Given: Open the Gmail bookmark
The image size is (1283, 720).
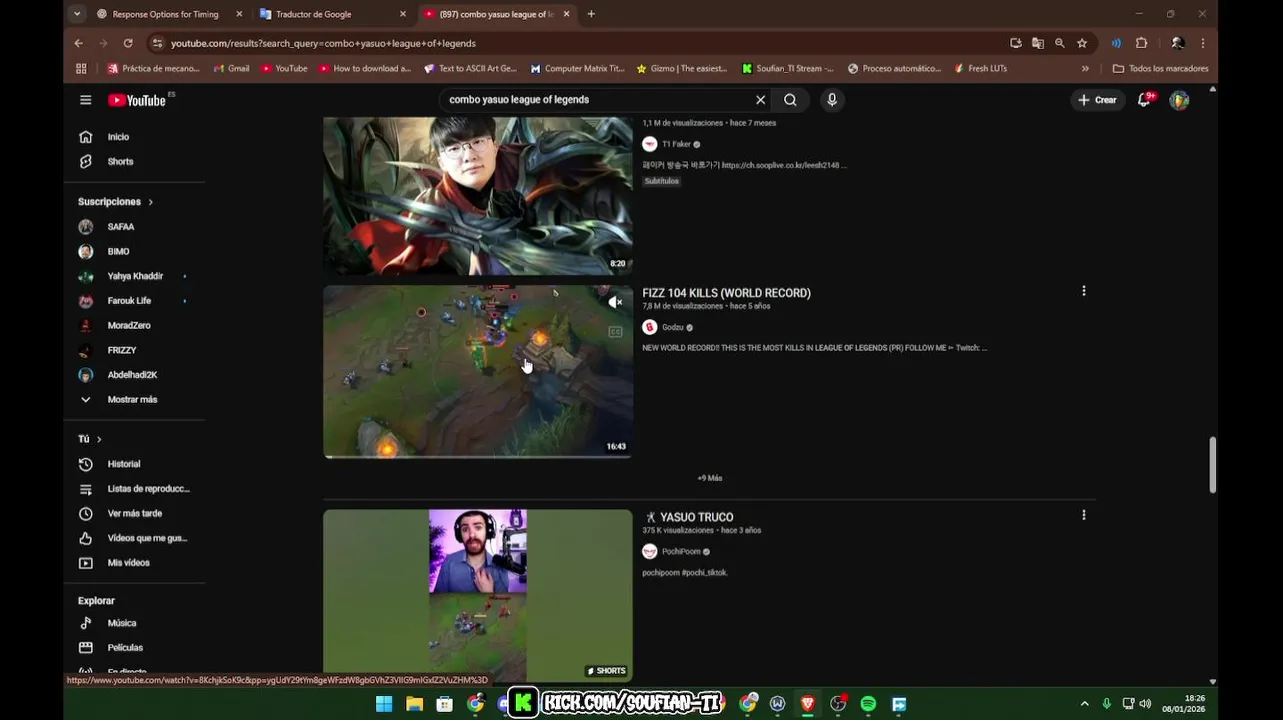Looking at the screenshot, I should coord(232,69).
